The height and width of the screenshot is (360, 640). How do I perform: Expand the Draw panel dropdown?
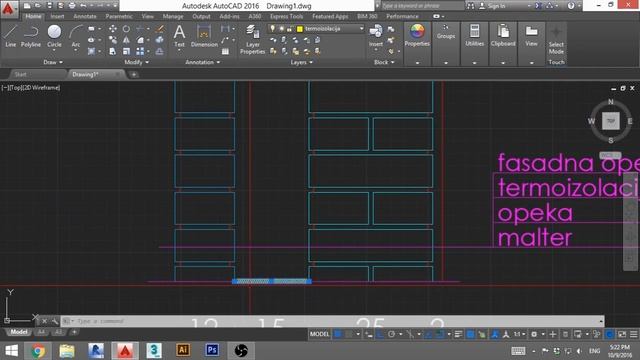(53, 62)
